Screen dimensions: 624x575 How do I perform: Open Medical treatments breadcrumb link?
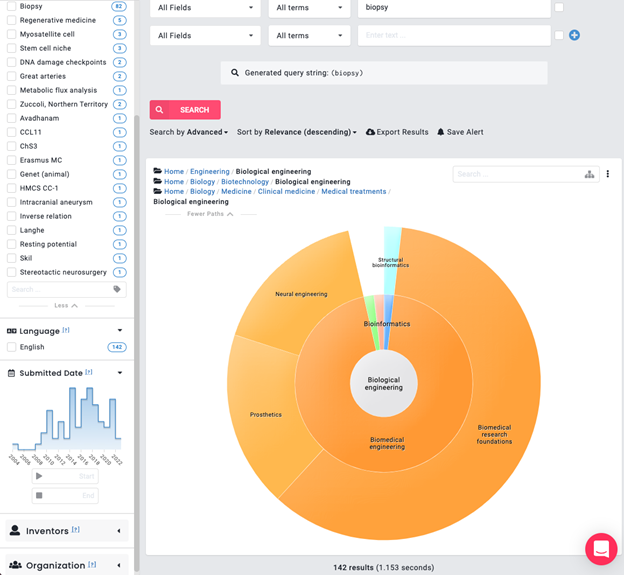(354, 191)
